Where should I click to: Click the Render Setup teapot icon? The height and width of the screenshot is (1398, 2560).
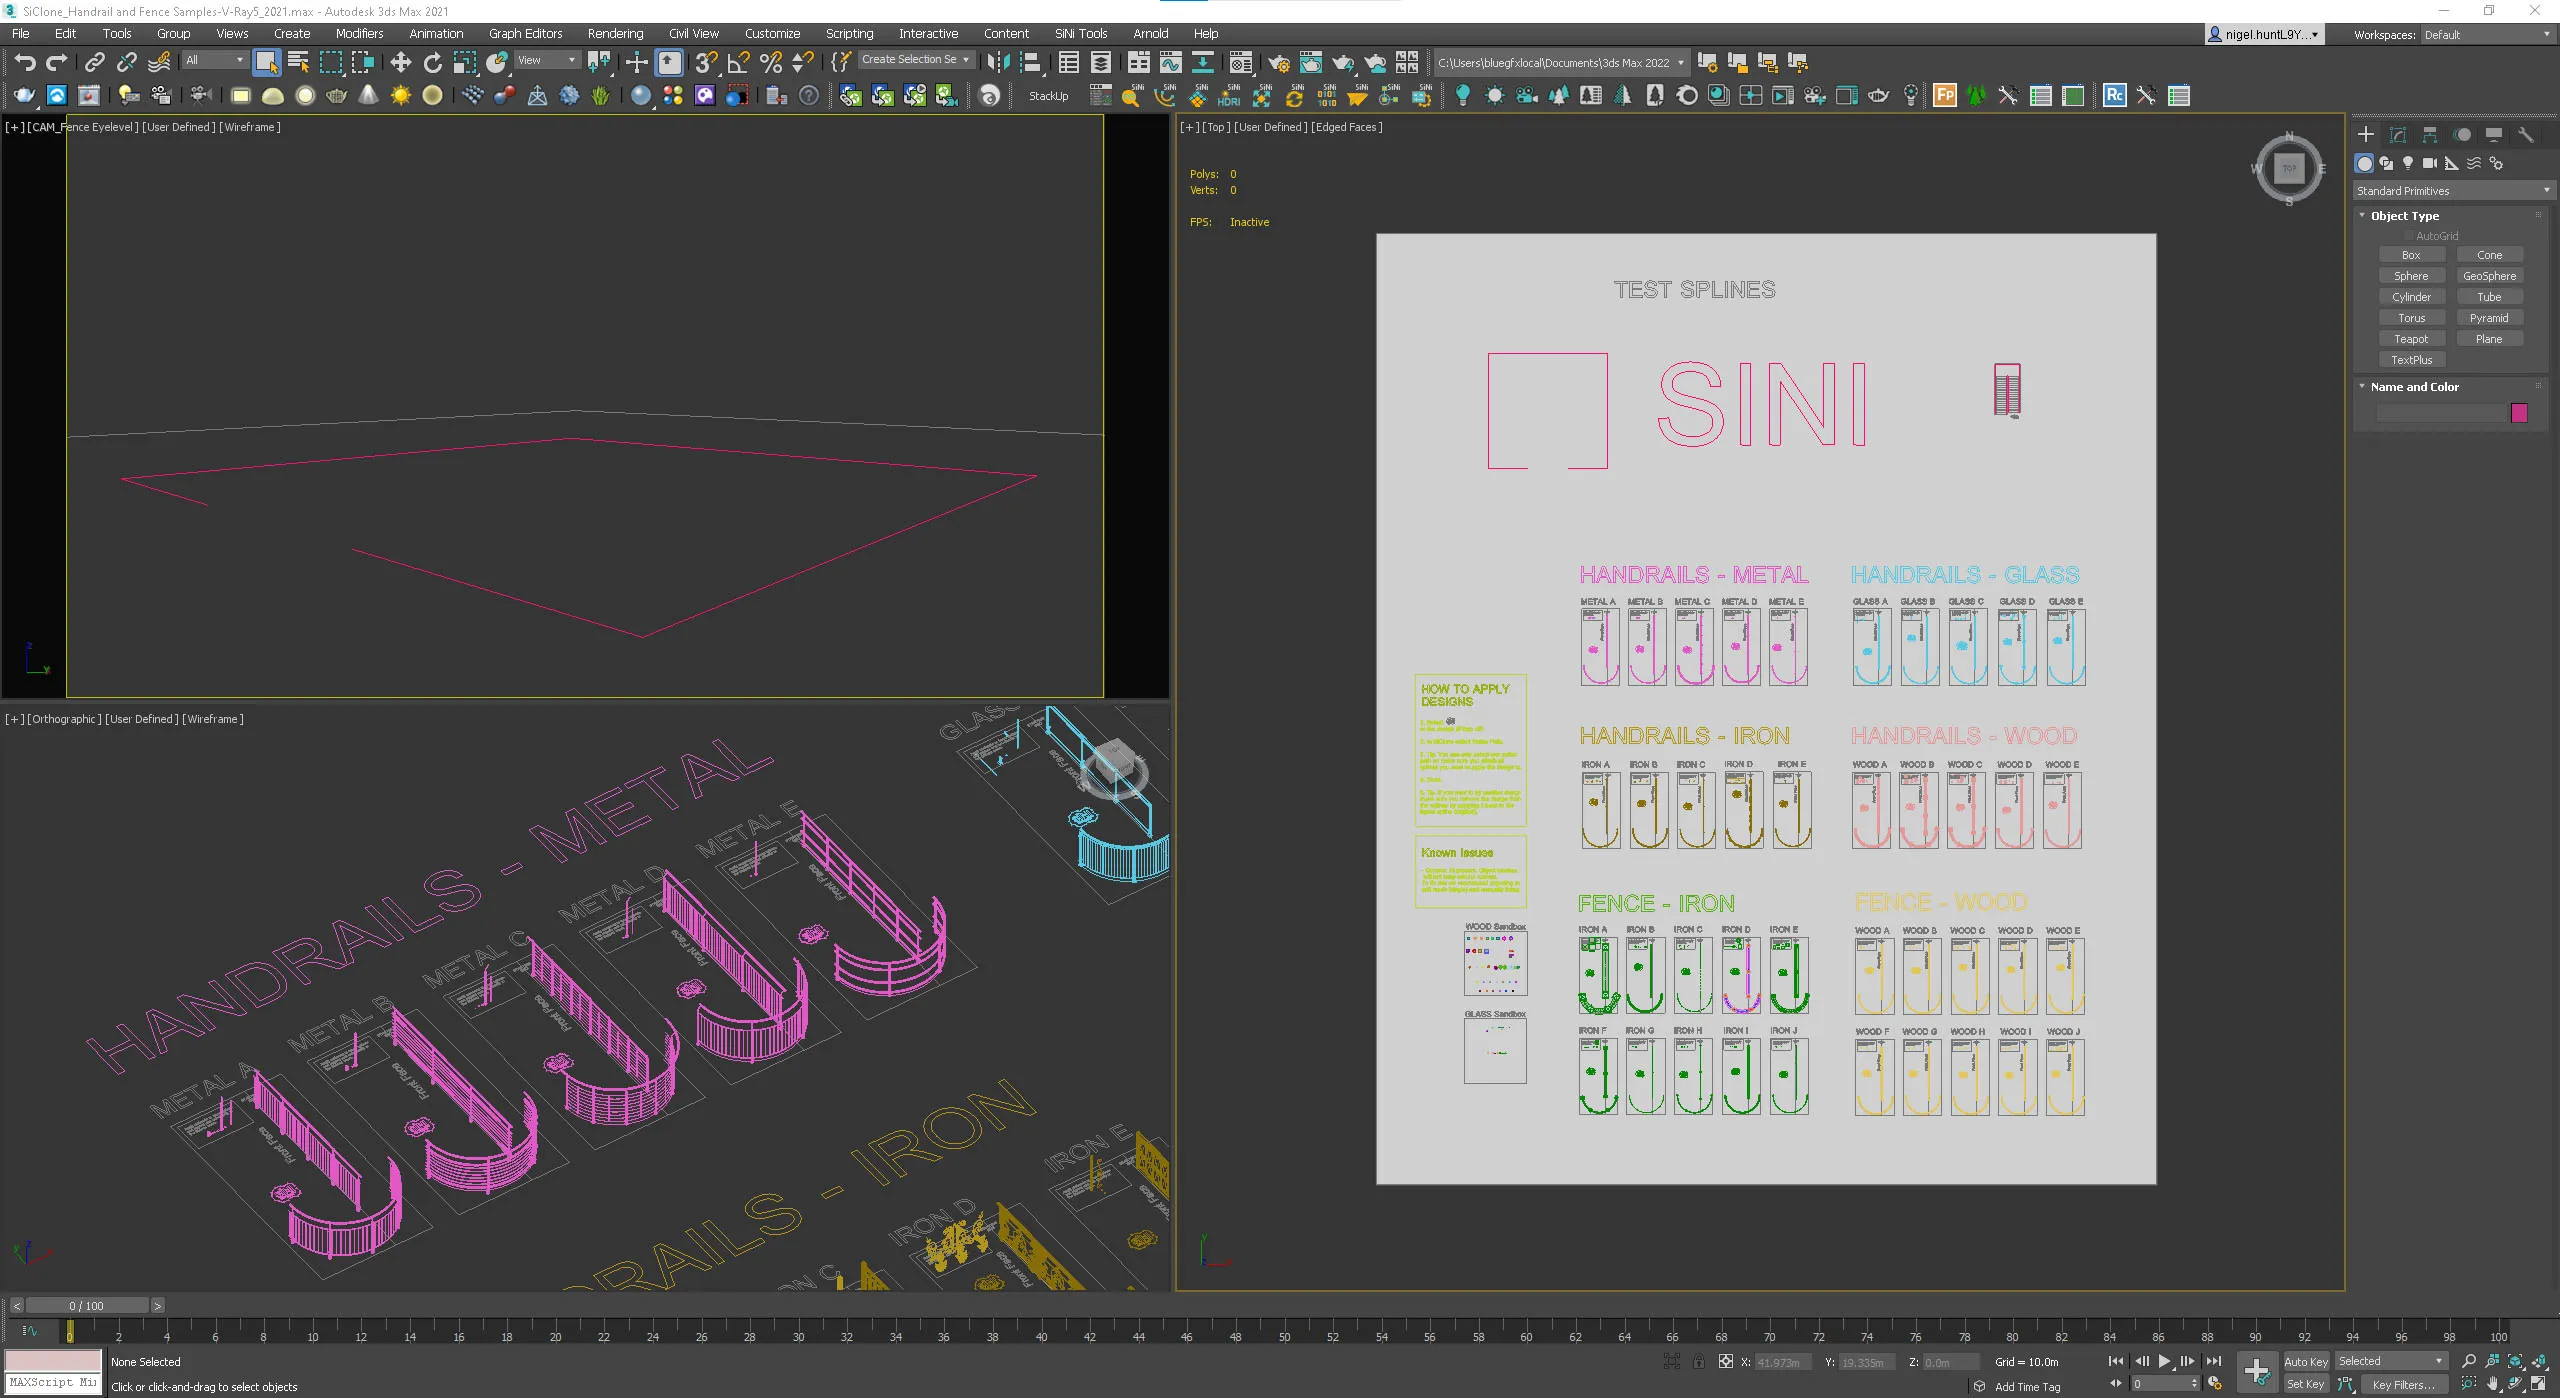tap(1278, 62)
